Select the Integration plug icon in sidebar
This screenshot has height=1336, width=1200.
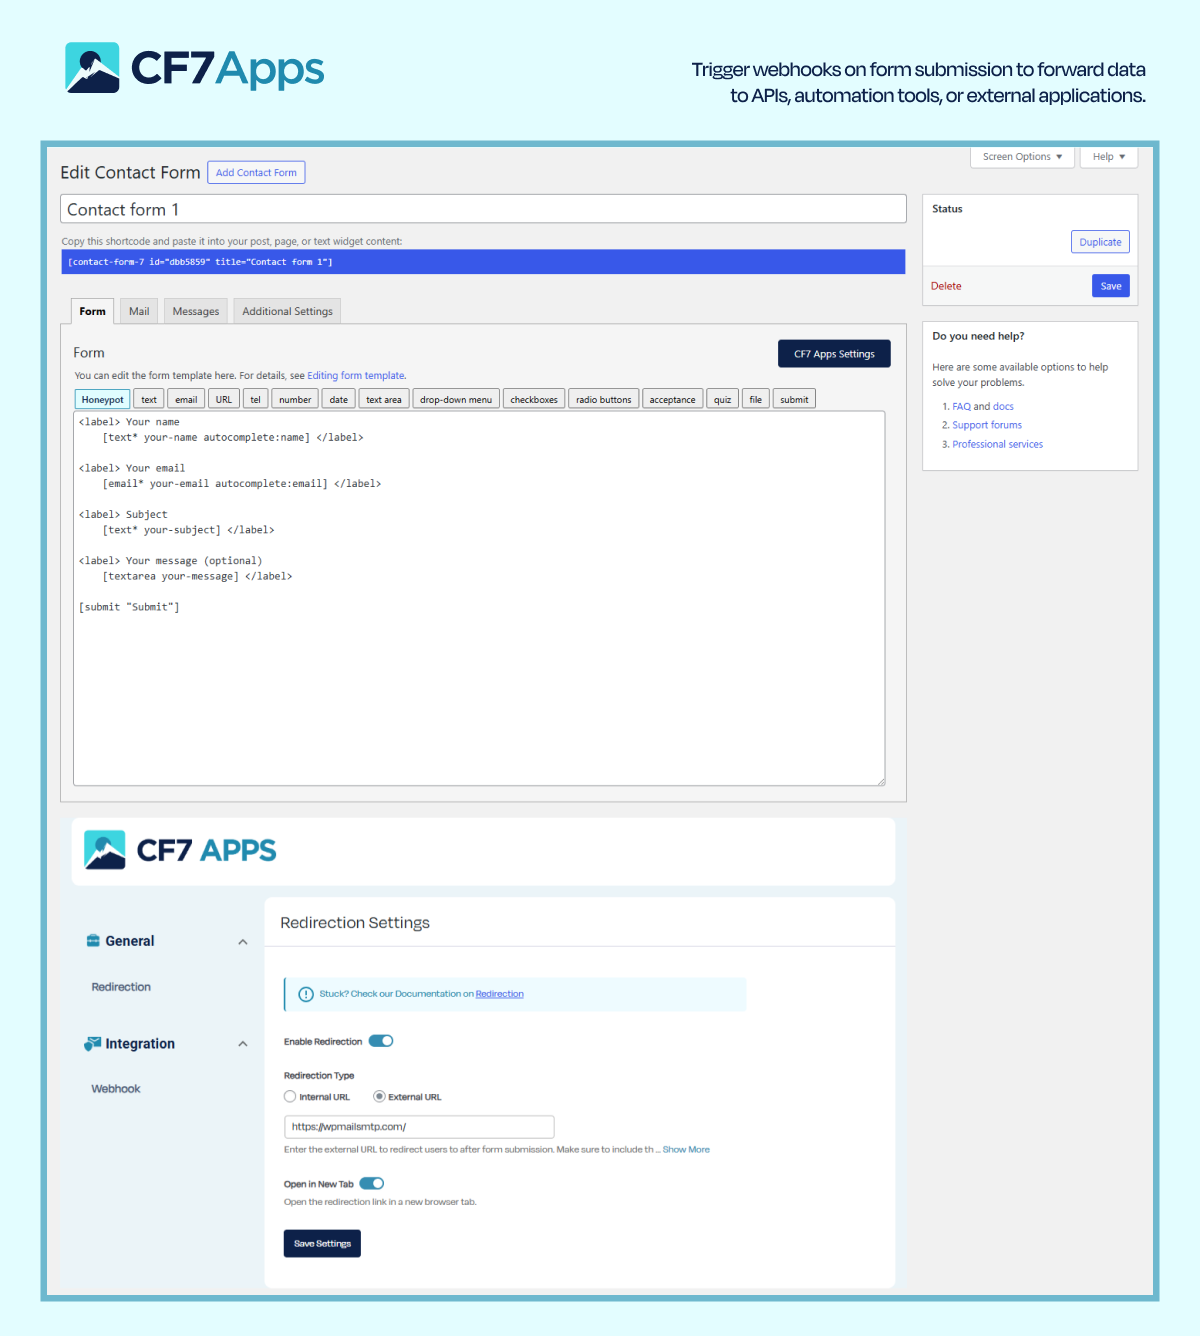(91, 1043)
